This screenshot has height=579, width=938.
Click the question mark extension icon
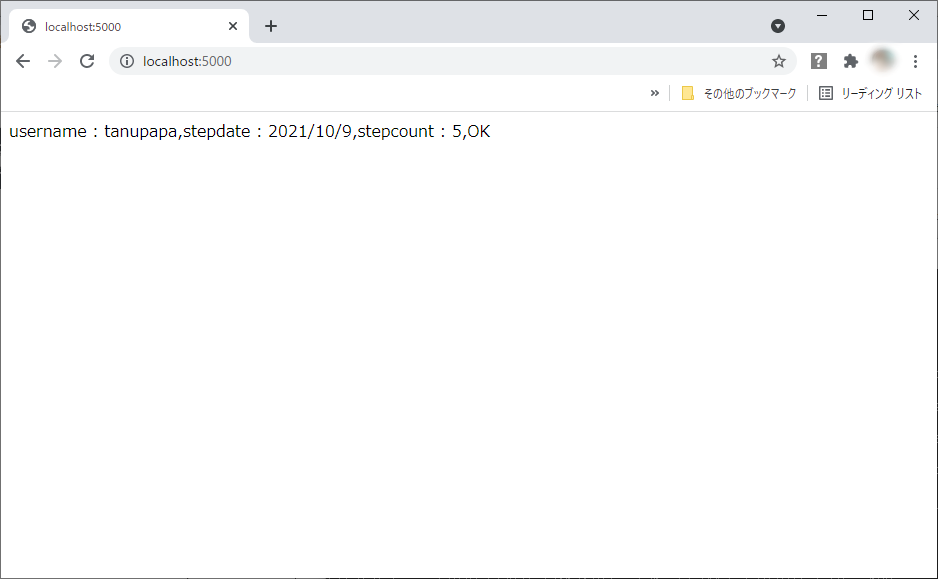tap(819, 61)
